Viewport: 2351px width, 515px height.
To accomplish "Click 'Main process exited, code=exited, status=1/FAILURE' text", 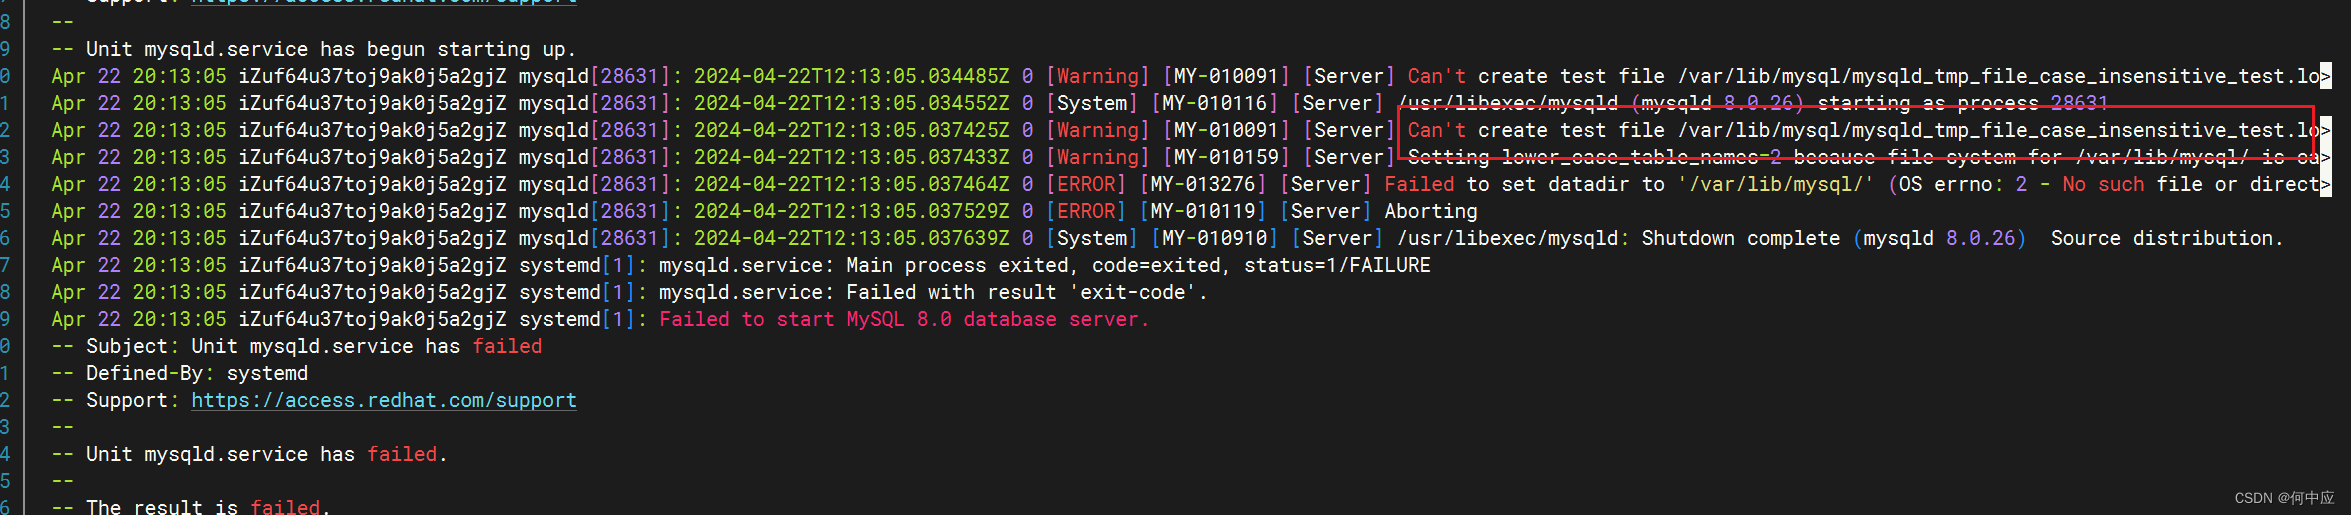I will pos(1138,265).
